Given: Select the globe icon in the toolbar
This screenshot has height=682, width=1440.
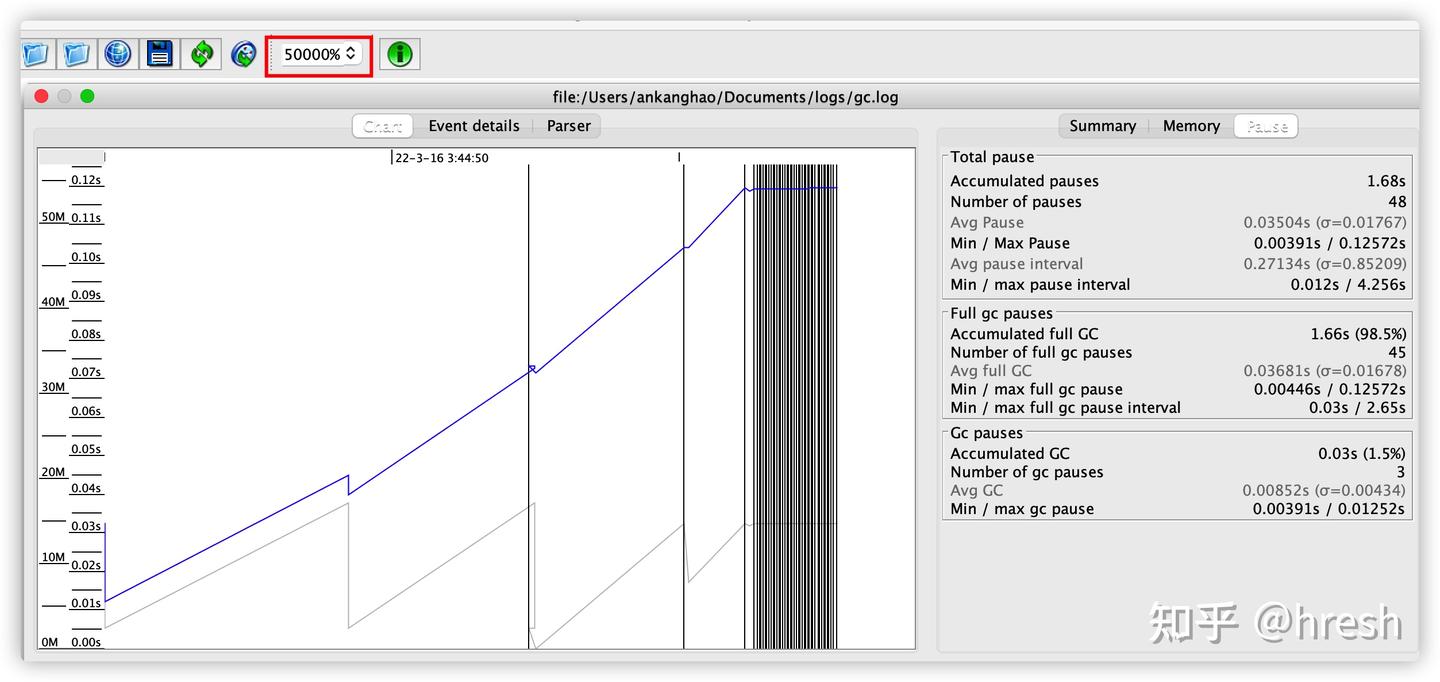Looking at the screenshot, I should pyautogui.click(x=118, y=54).
